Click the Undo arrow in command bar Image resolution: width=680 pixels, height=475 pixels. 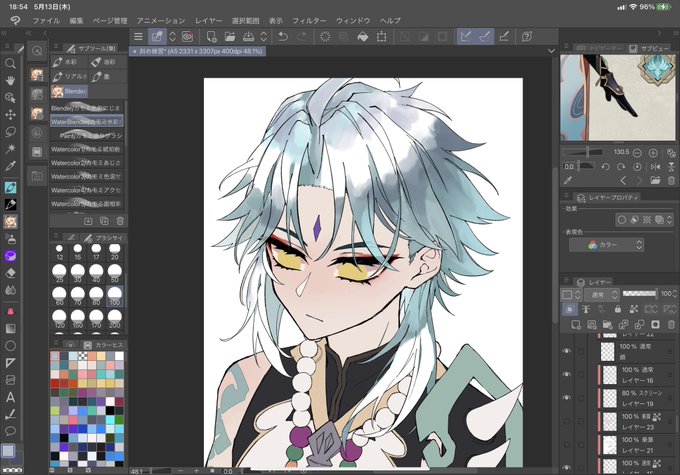(283, 37)
